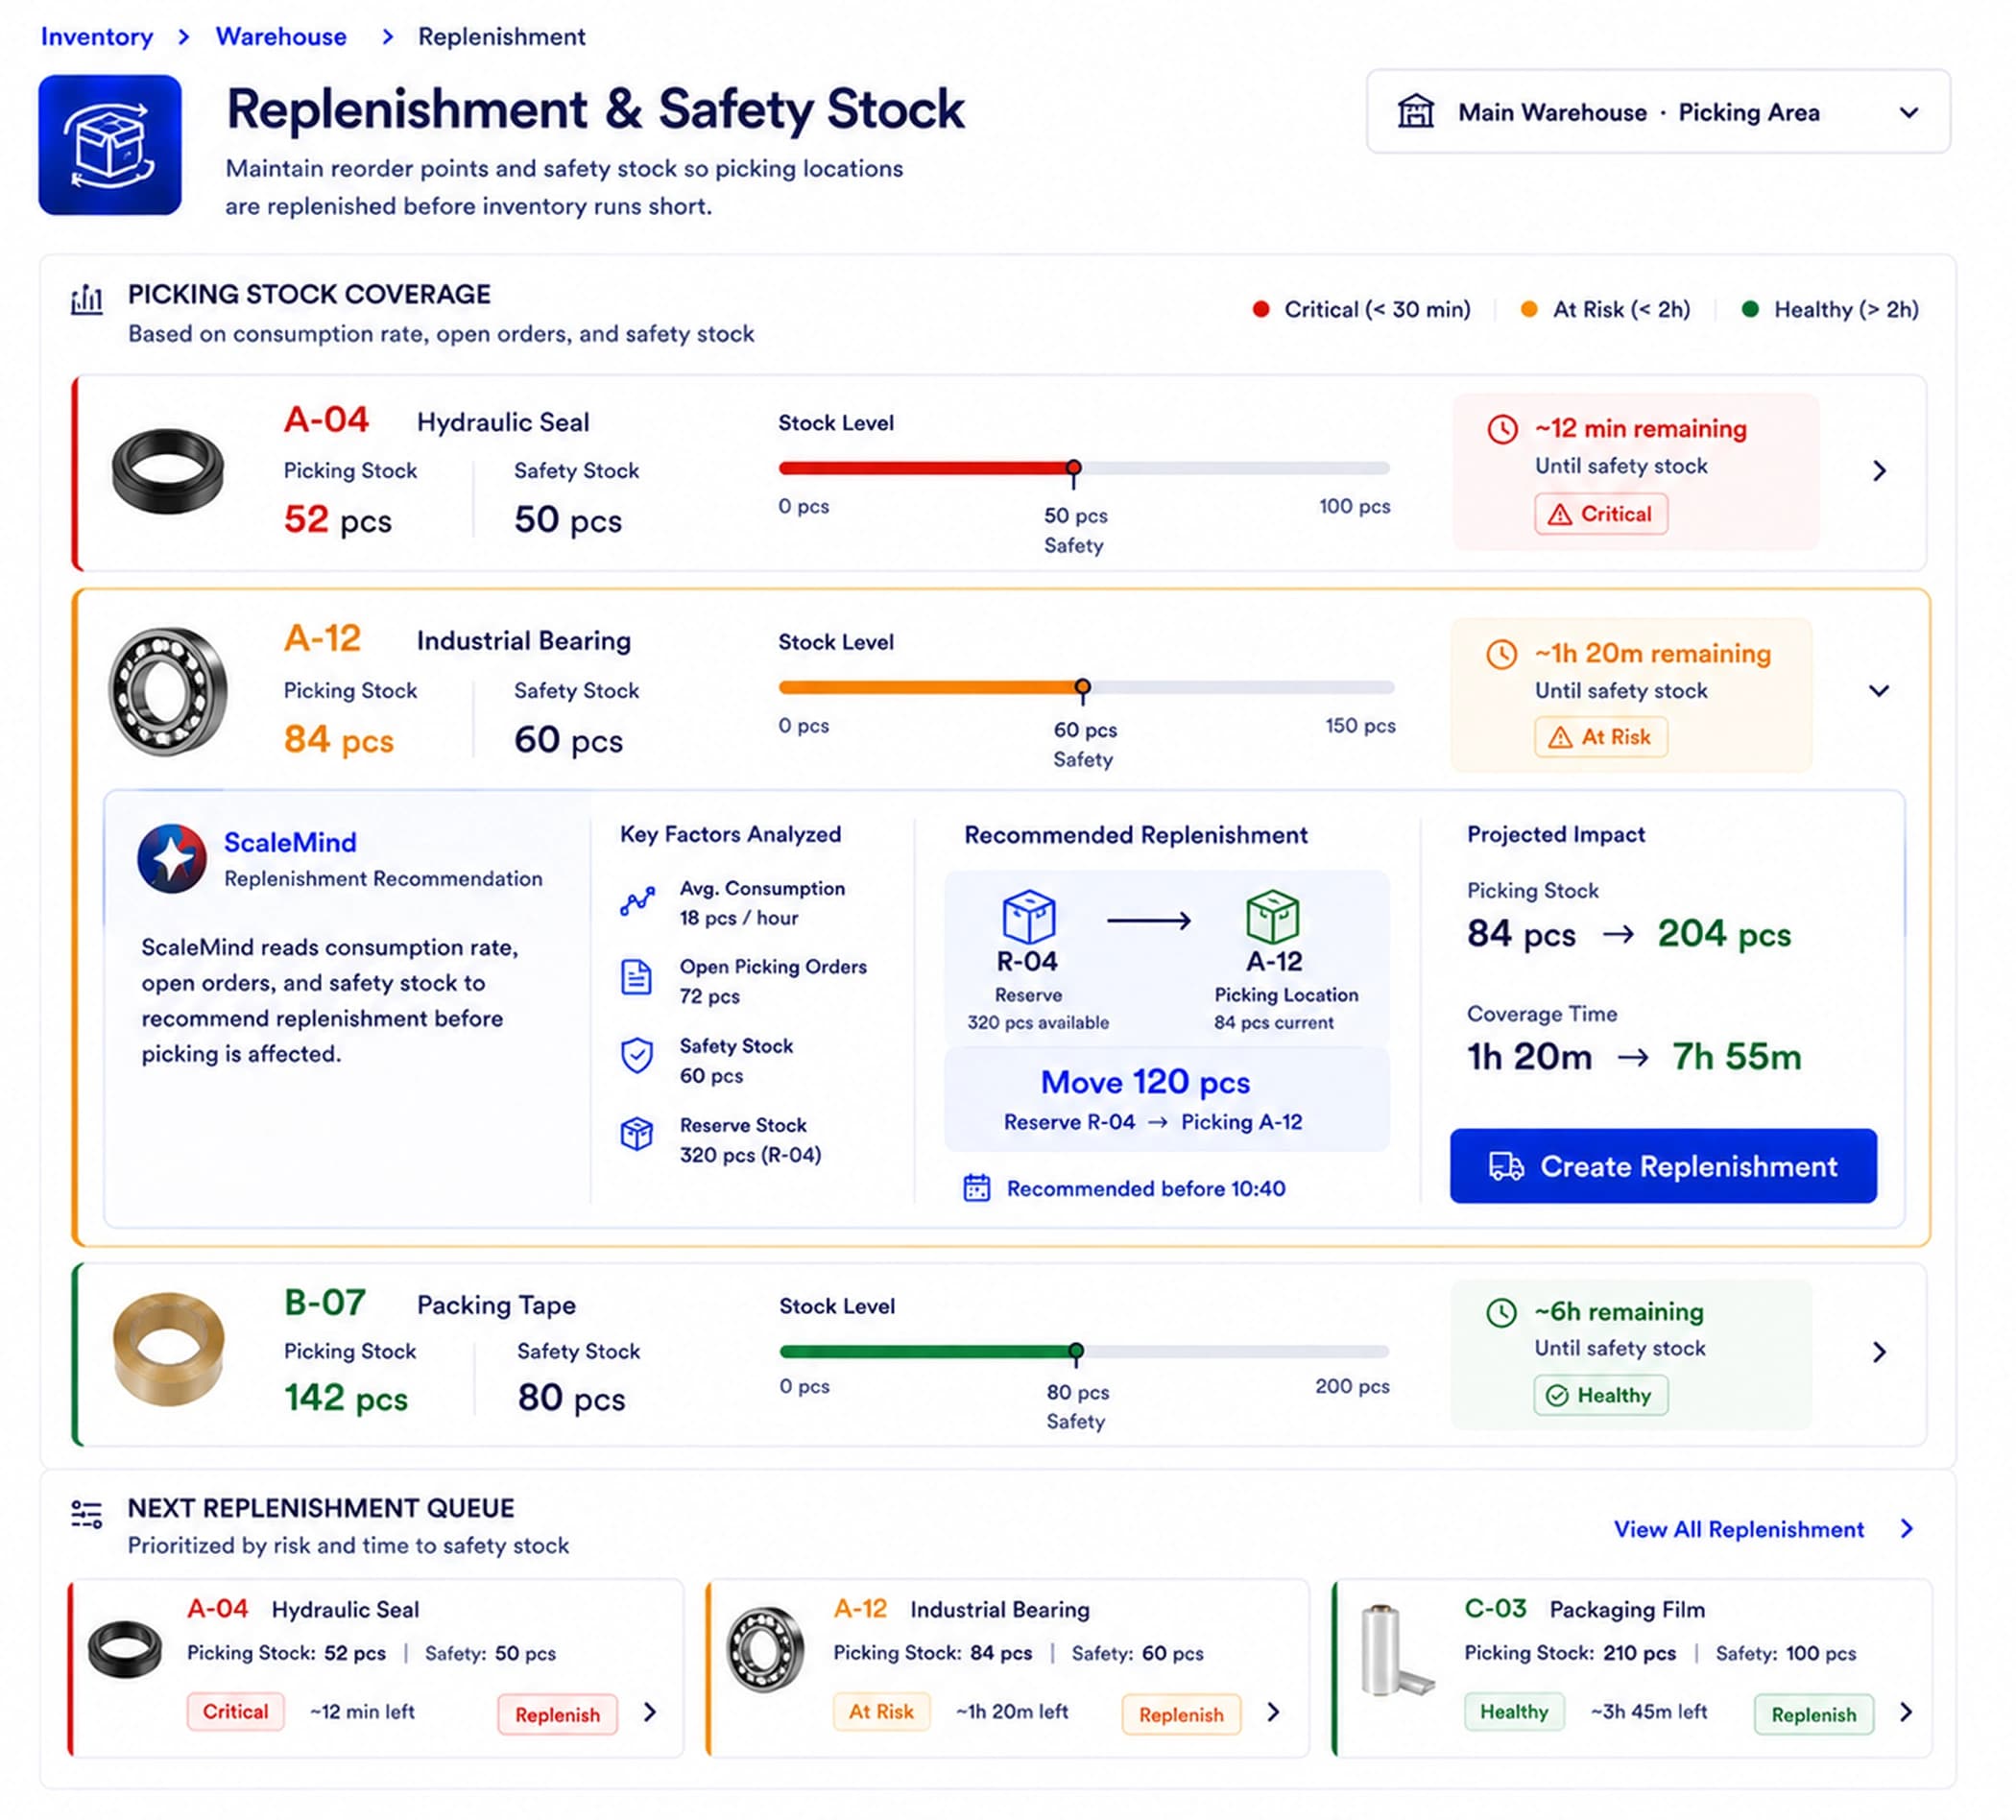Image resolution: width=2016 pixels, height=1820 pixels.
Task: Click the Packing Tape product image
Action: click(168, 1350)
